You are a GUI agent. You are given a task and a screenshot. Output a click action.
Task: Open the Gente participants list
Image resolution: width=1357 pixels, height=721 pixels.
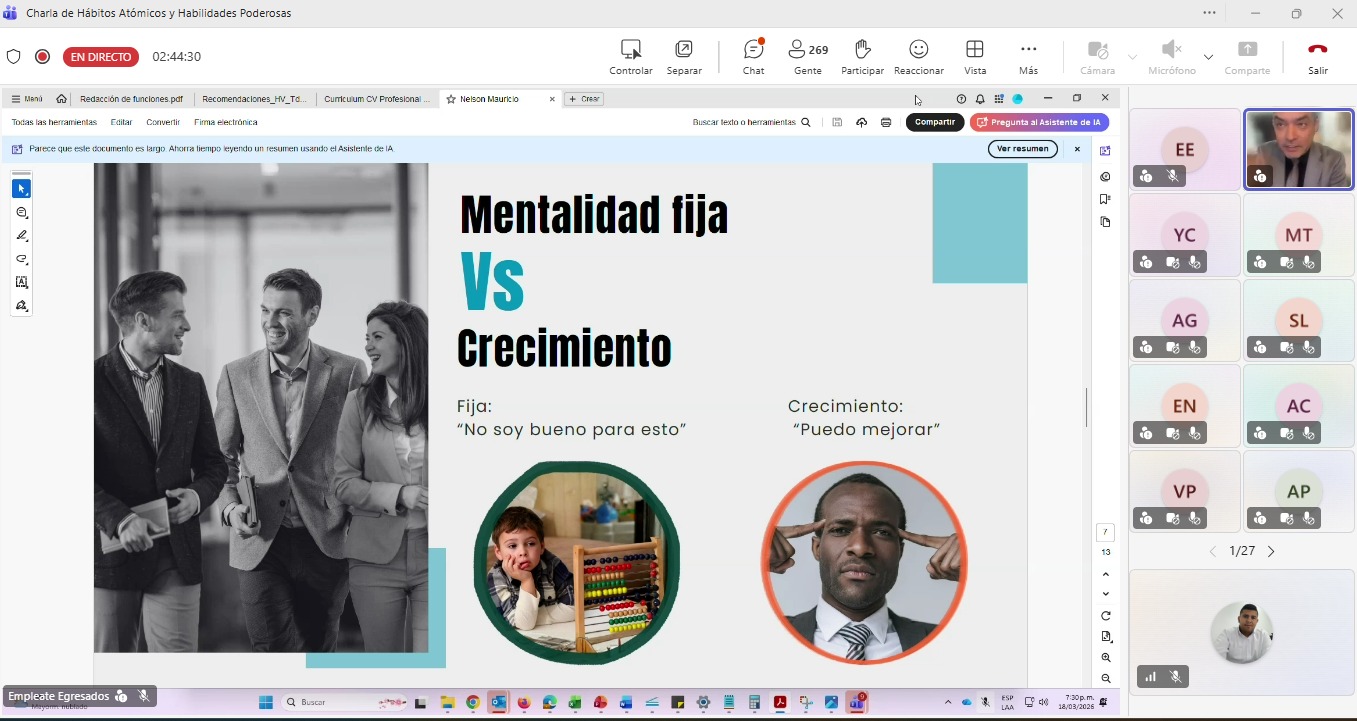point(807,56)
